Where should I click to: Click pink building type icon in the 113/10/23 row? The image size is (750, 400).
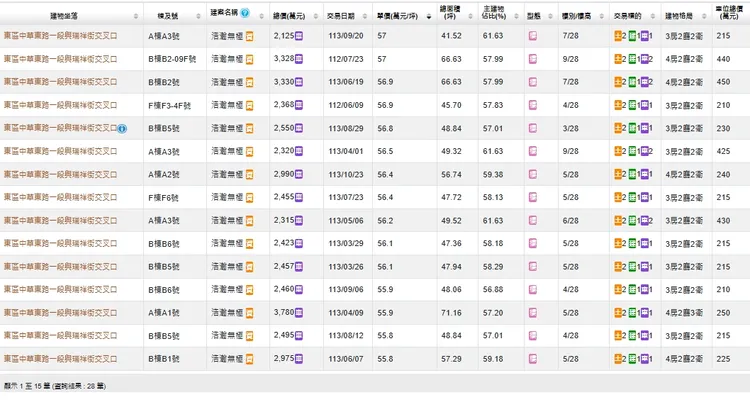[x=533, y=174]
